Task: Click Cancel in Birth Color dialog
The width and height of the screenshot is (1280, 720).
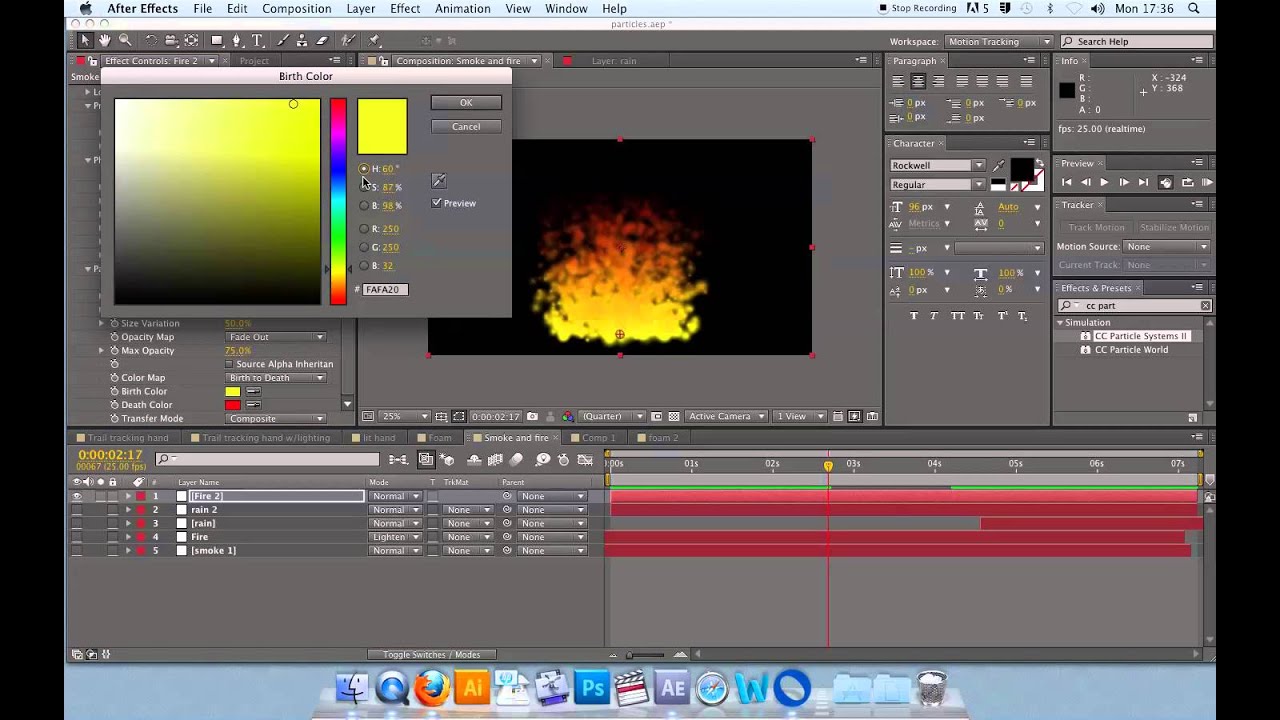Action: click(466, 127)
